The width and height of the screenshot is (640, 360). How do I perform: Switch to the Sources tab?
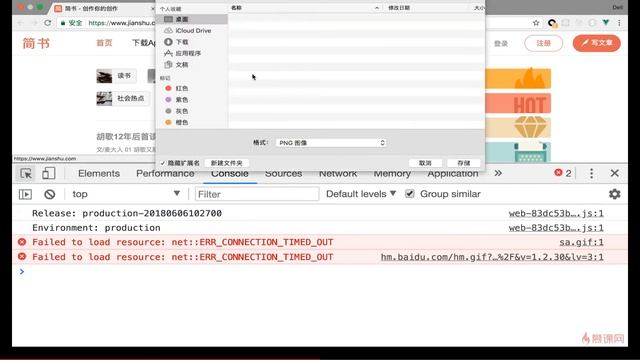(x=284, y=174)
